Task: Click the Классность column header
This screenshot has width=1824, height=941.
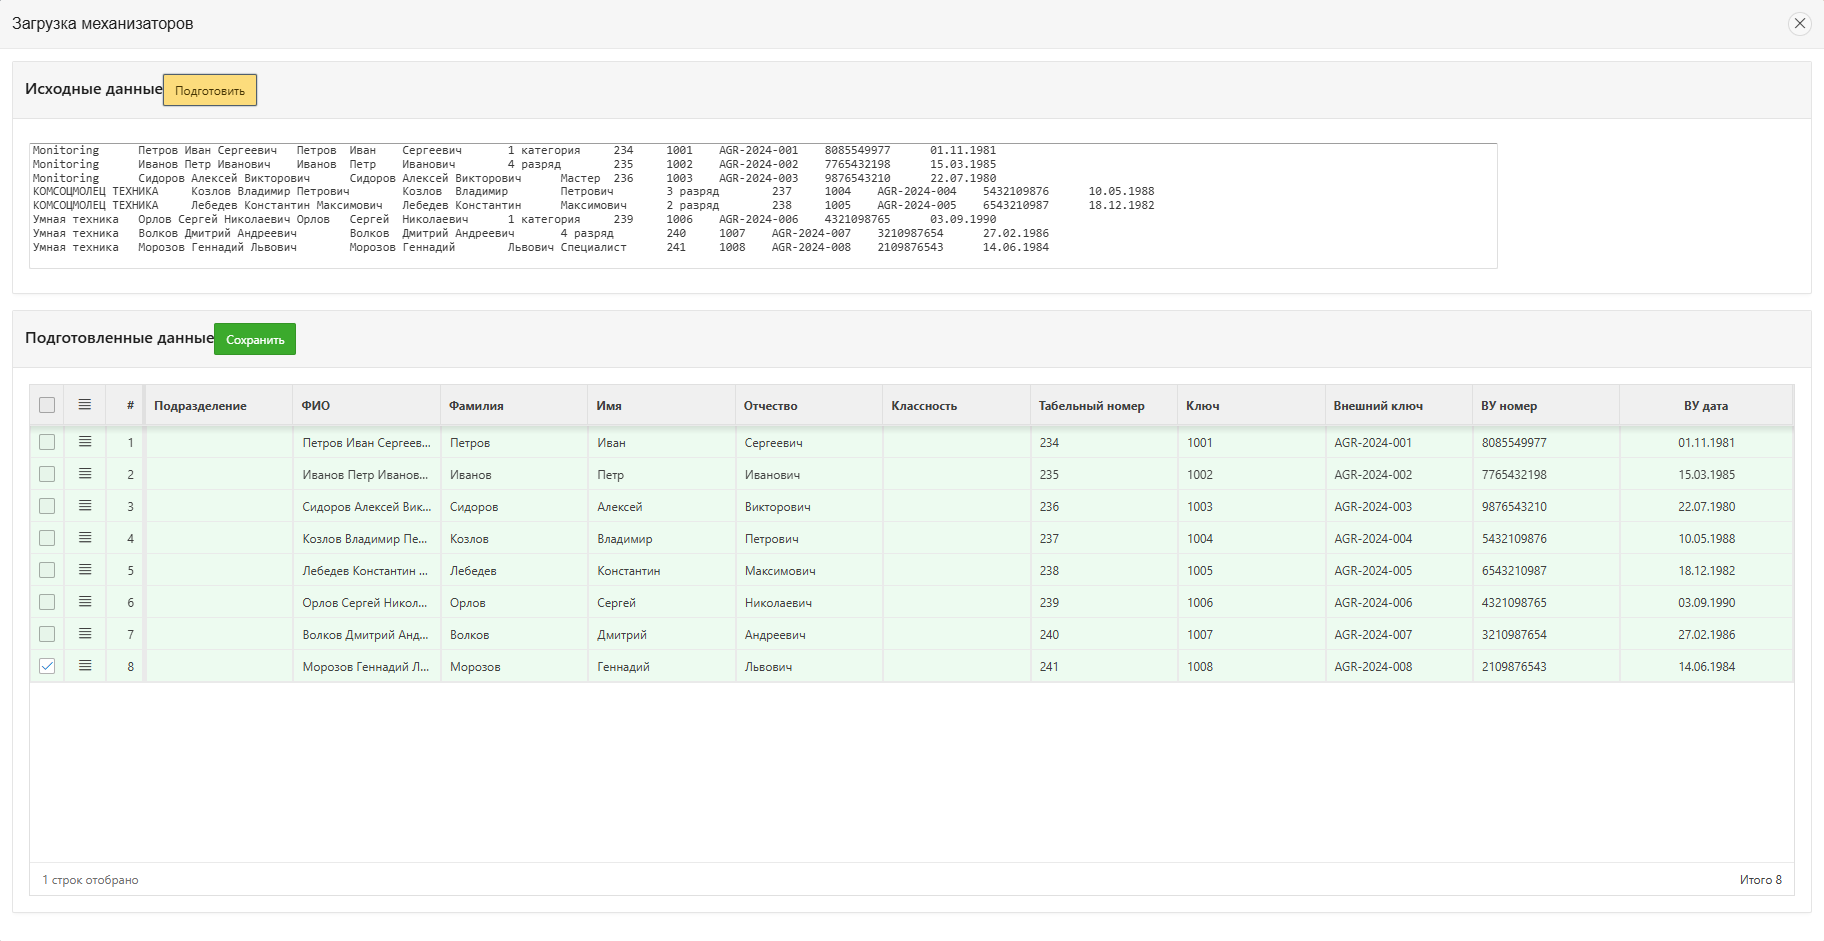Action: pyautogui.click(x=924, y=406)
